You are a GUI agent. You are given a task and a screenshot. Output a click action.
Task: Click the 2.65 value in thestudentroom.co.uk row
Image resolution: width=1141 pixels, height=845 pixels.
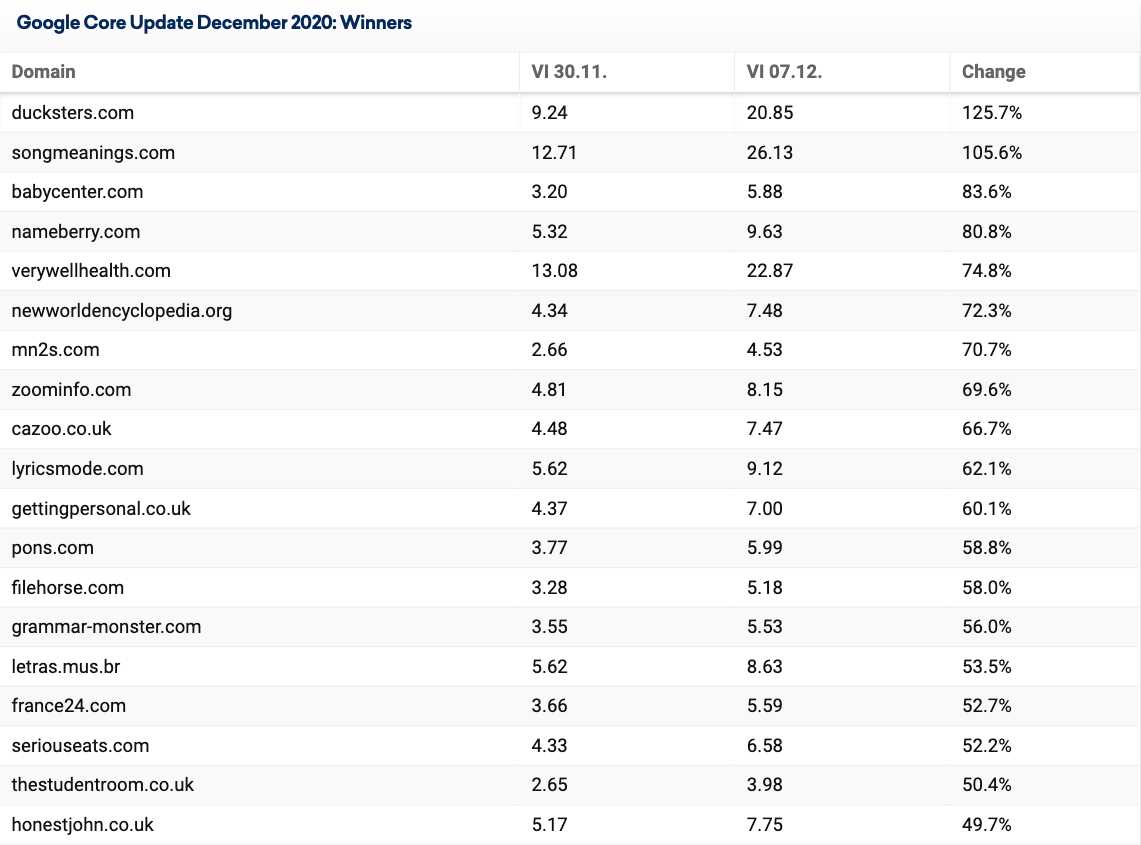(x=549, y=785)
